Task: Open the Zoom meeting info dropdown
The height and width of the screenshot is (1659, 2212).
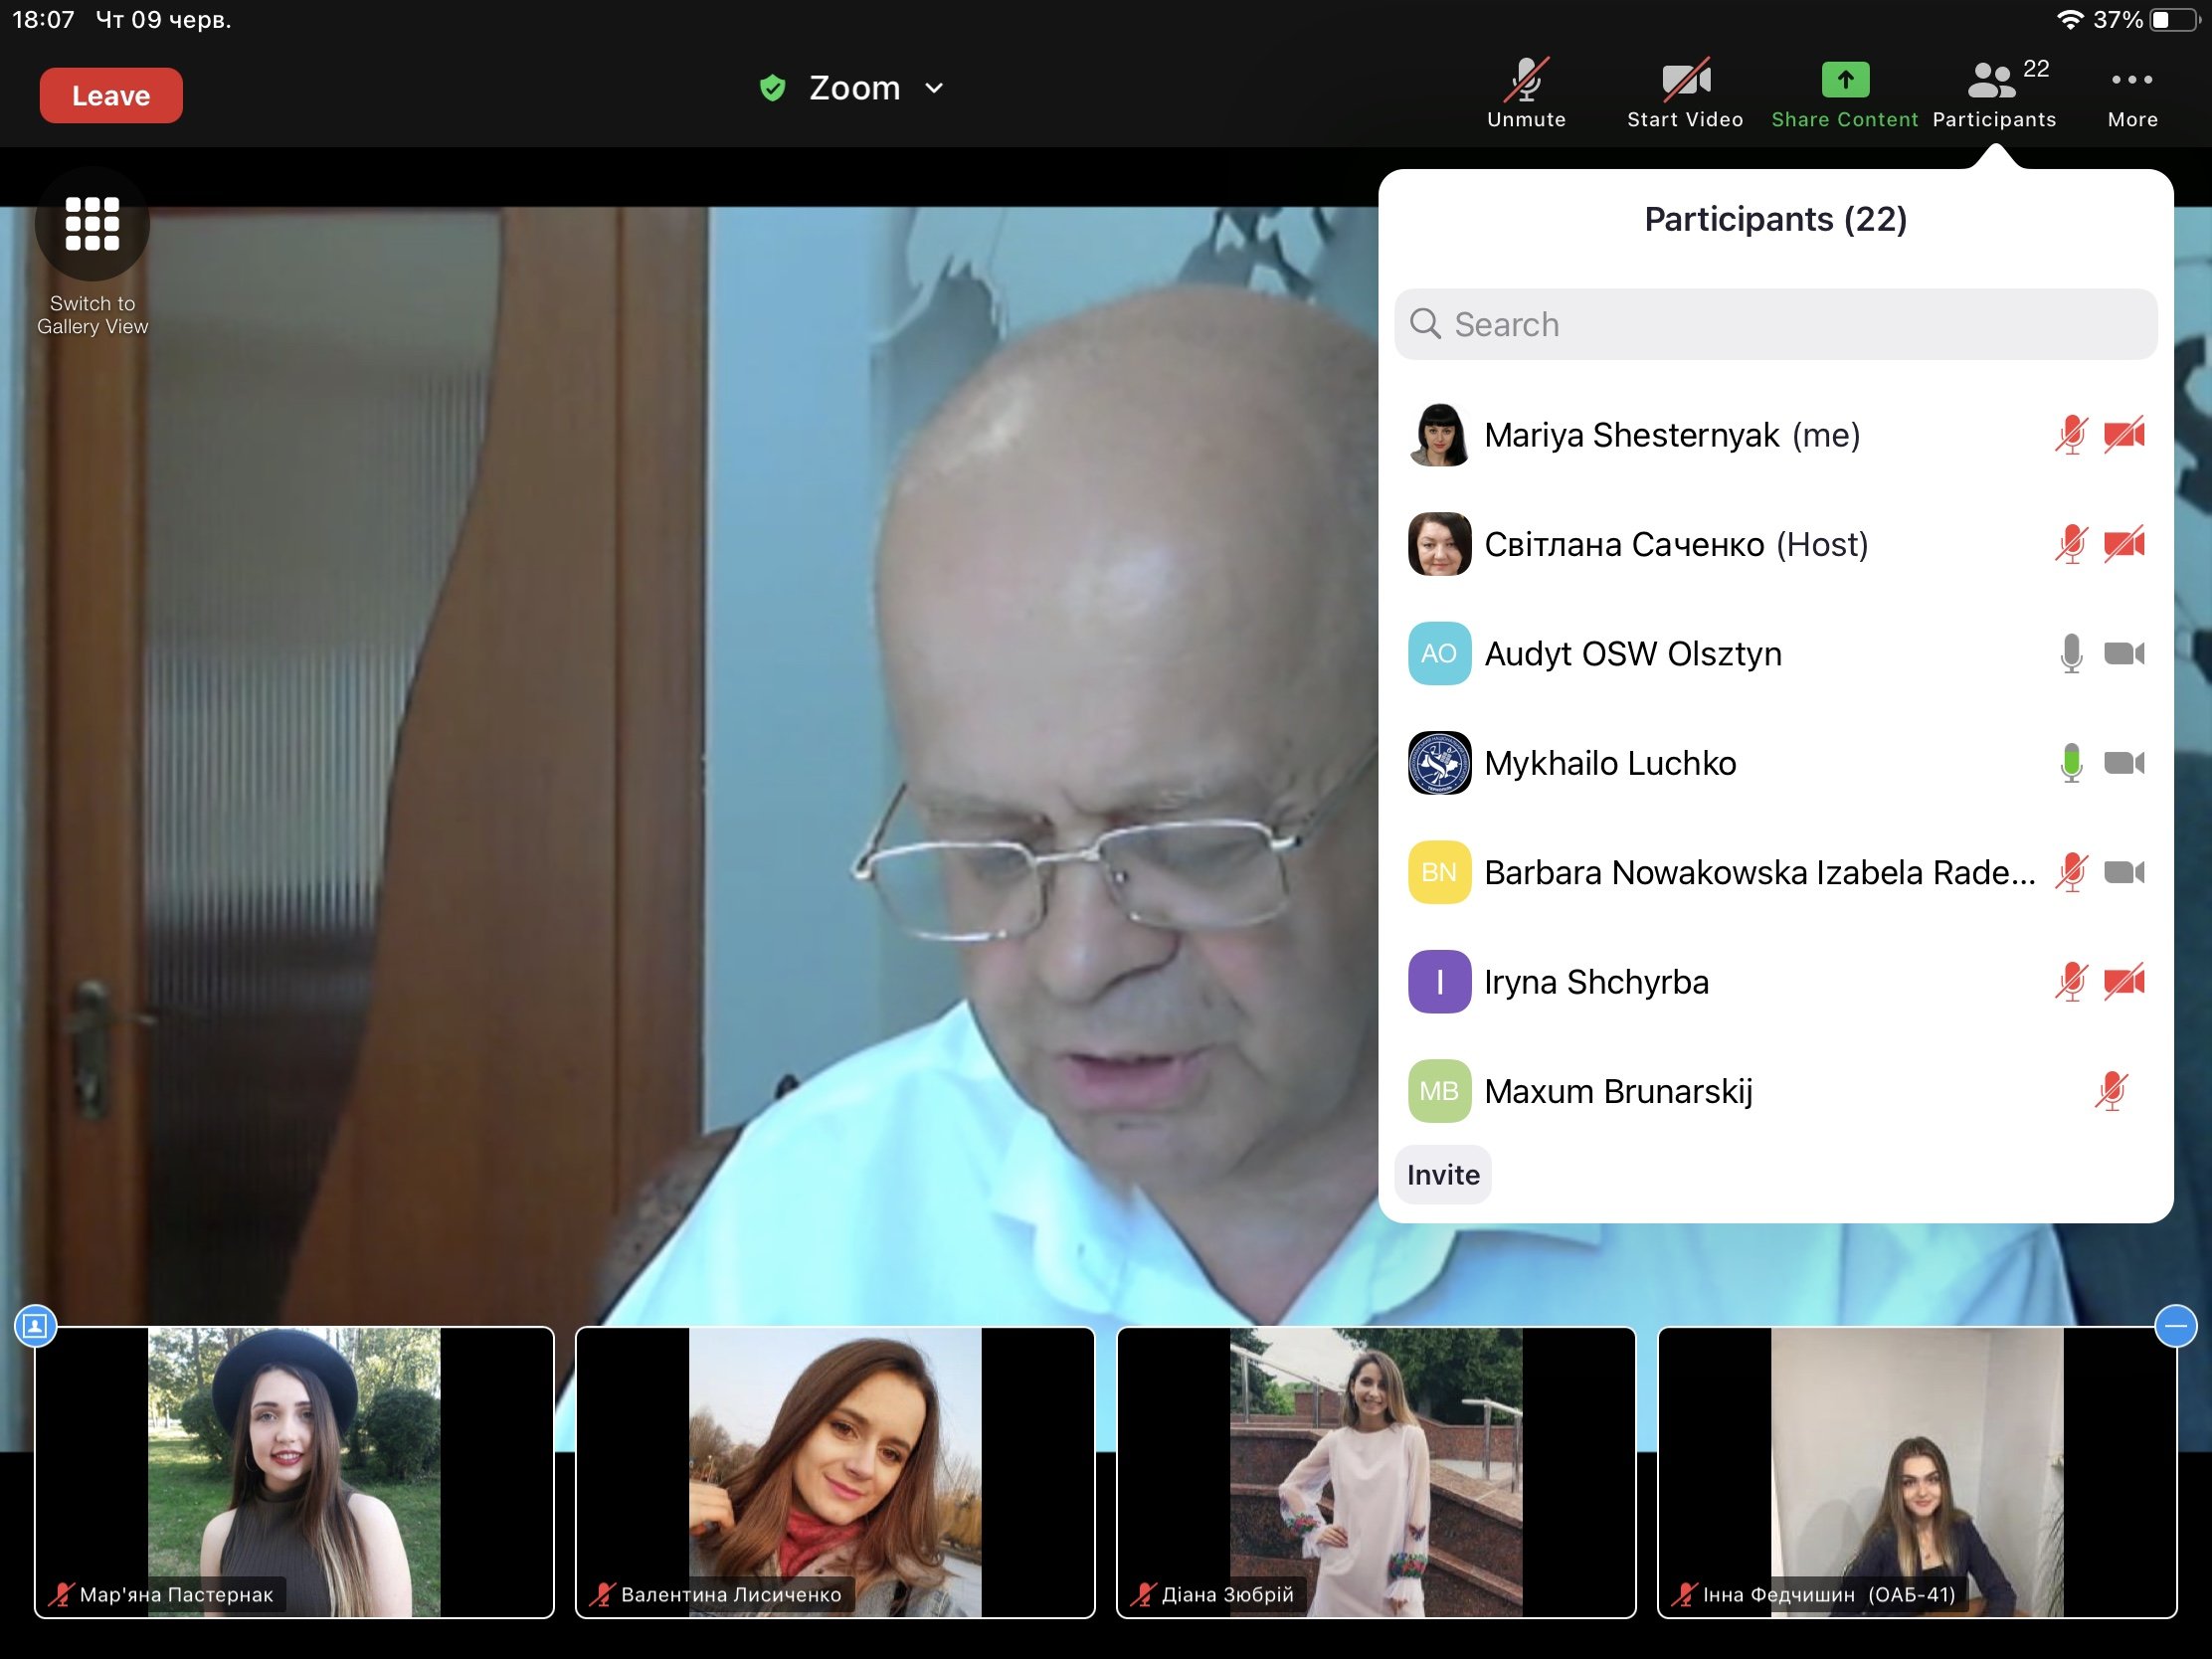Action: (875, 88)
